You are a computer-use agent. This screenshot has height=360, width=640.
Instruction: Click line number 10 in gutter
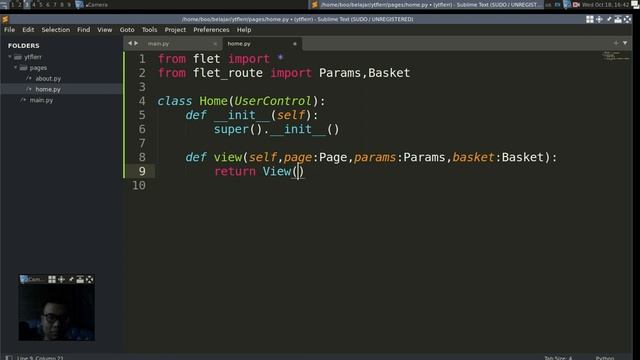(139, 186)
